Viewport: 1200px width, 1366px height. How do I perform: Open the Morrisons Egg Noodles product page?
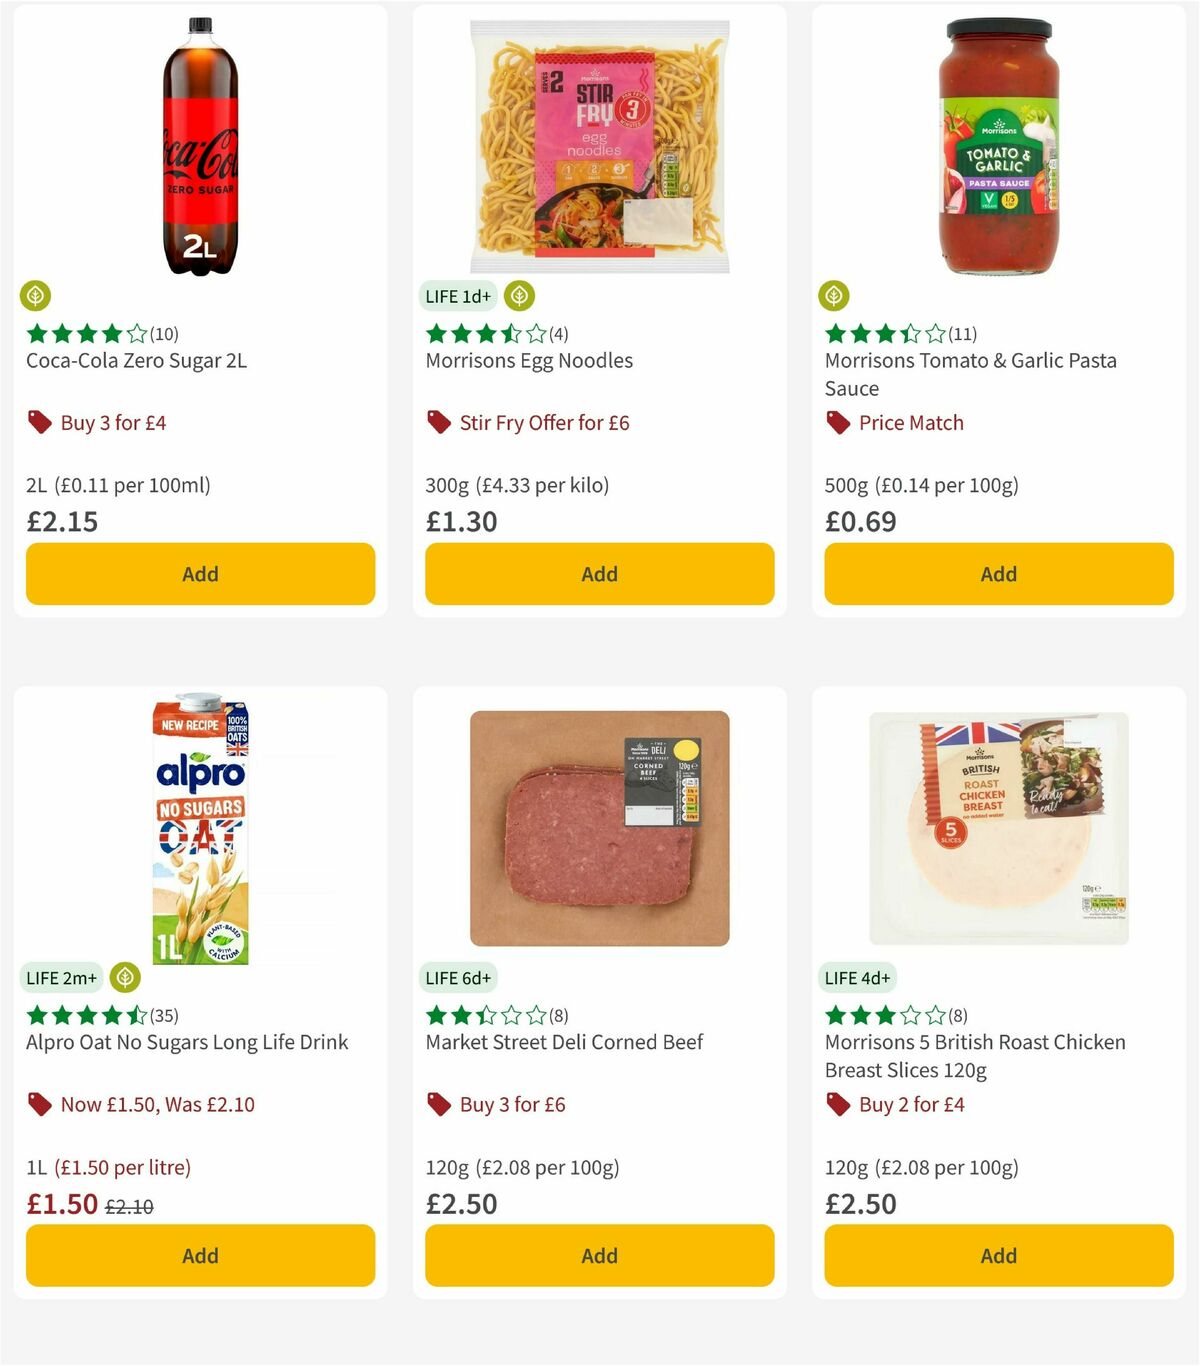[528, 360]
